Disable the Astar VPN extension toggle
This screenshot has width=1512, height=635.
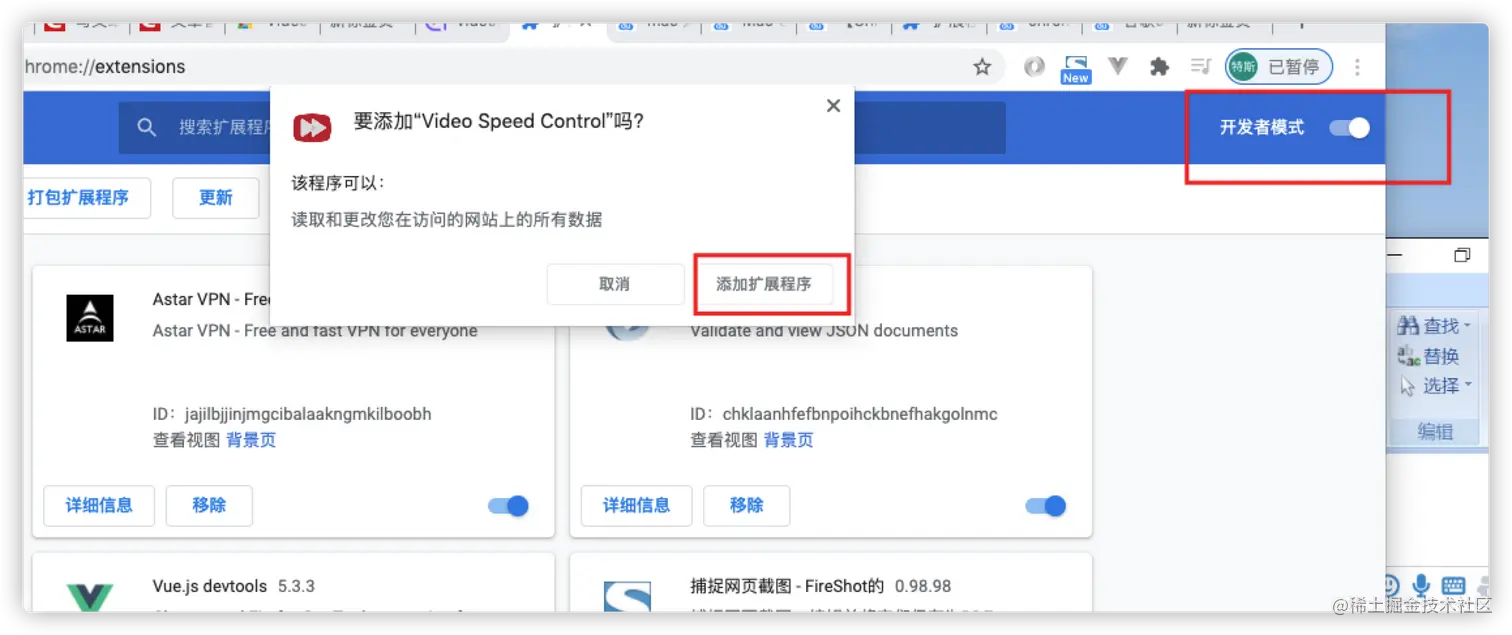(x=508, y=506)
